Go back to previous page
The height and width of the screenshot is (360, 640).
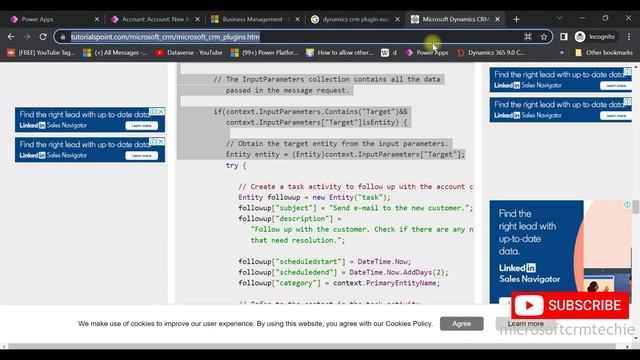click(11, 37)
